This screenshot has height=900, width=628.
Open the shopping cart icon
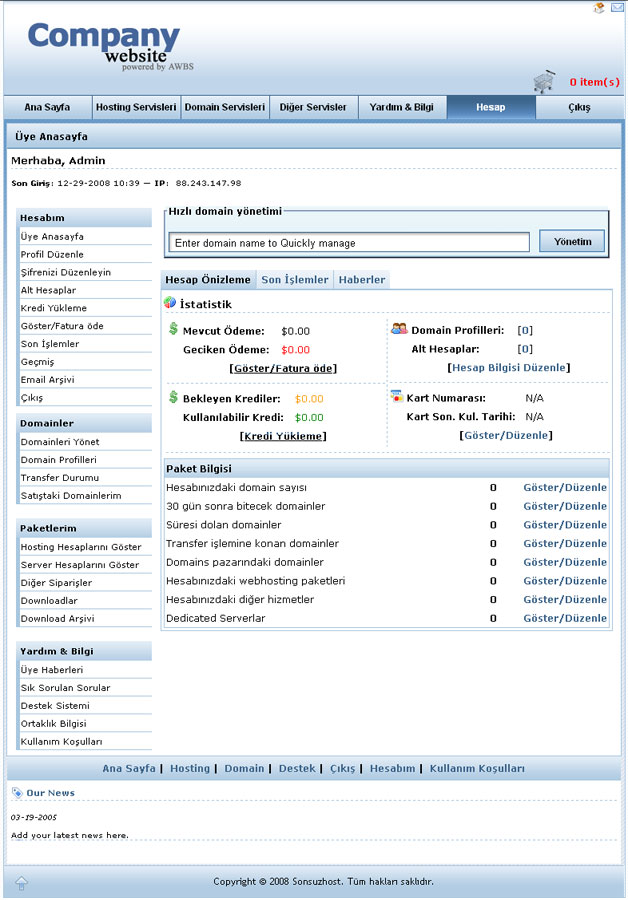(544, 82)
